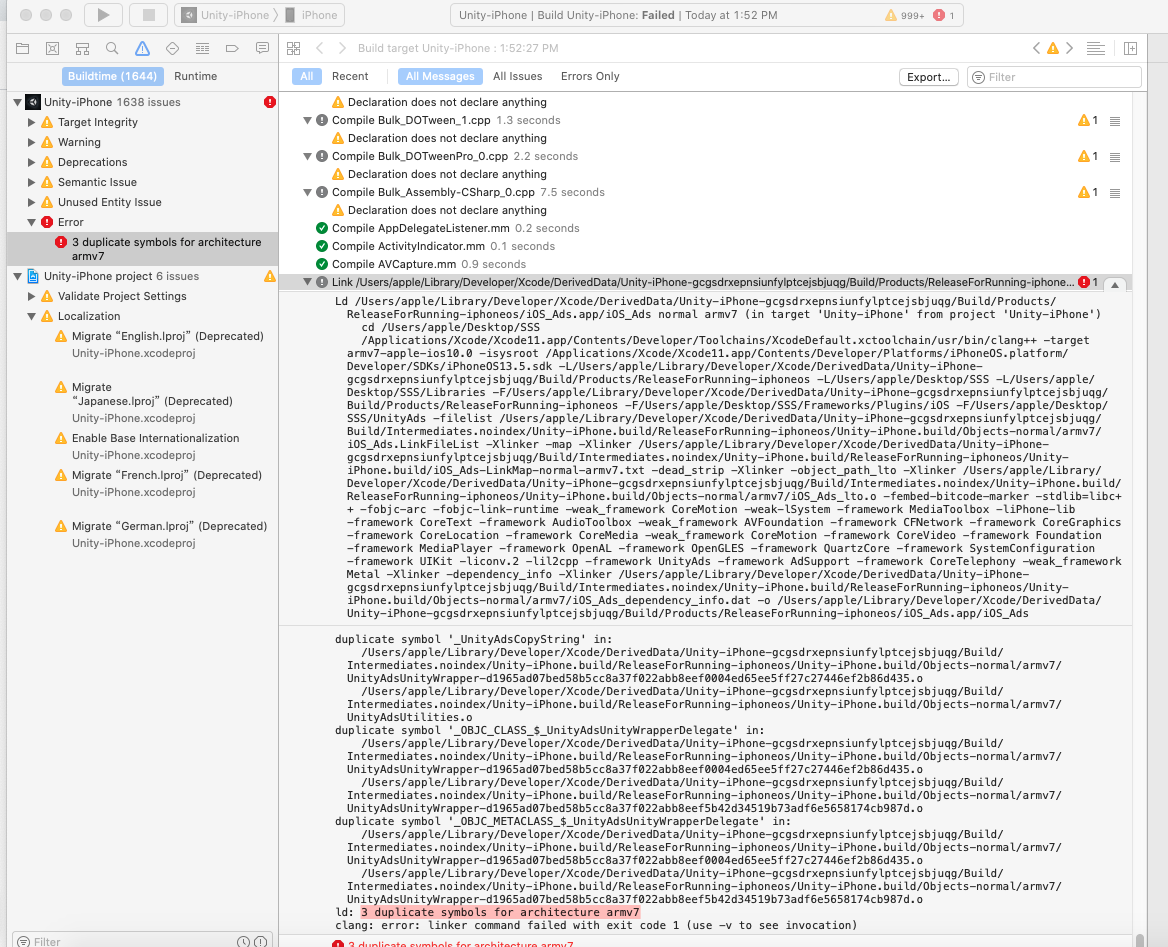Switch to the Runtime issues view
Screen dimensions: 1168x947
pyautogui.click(x=195, y=76)
